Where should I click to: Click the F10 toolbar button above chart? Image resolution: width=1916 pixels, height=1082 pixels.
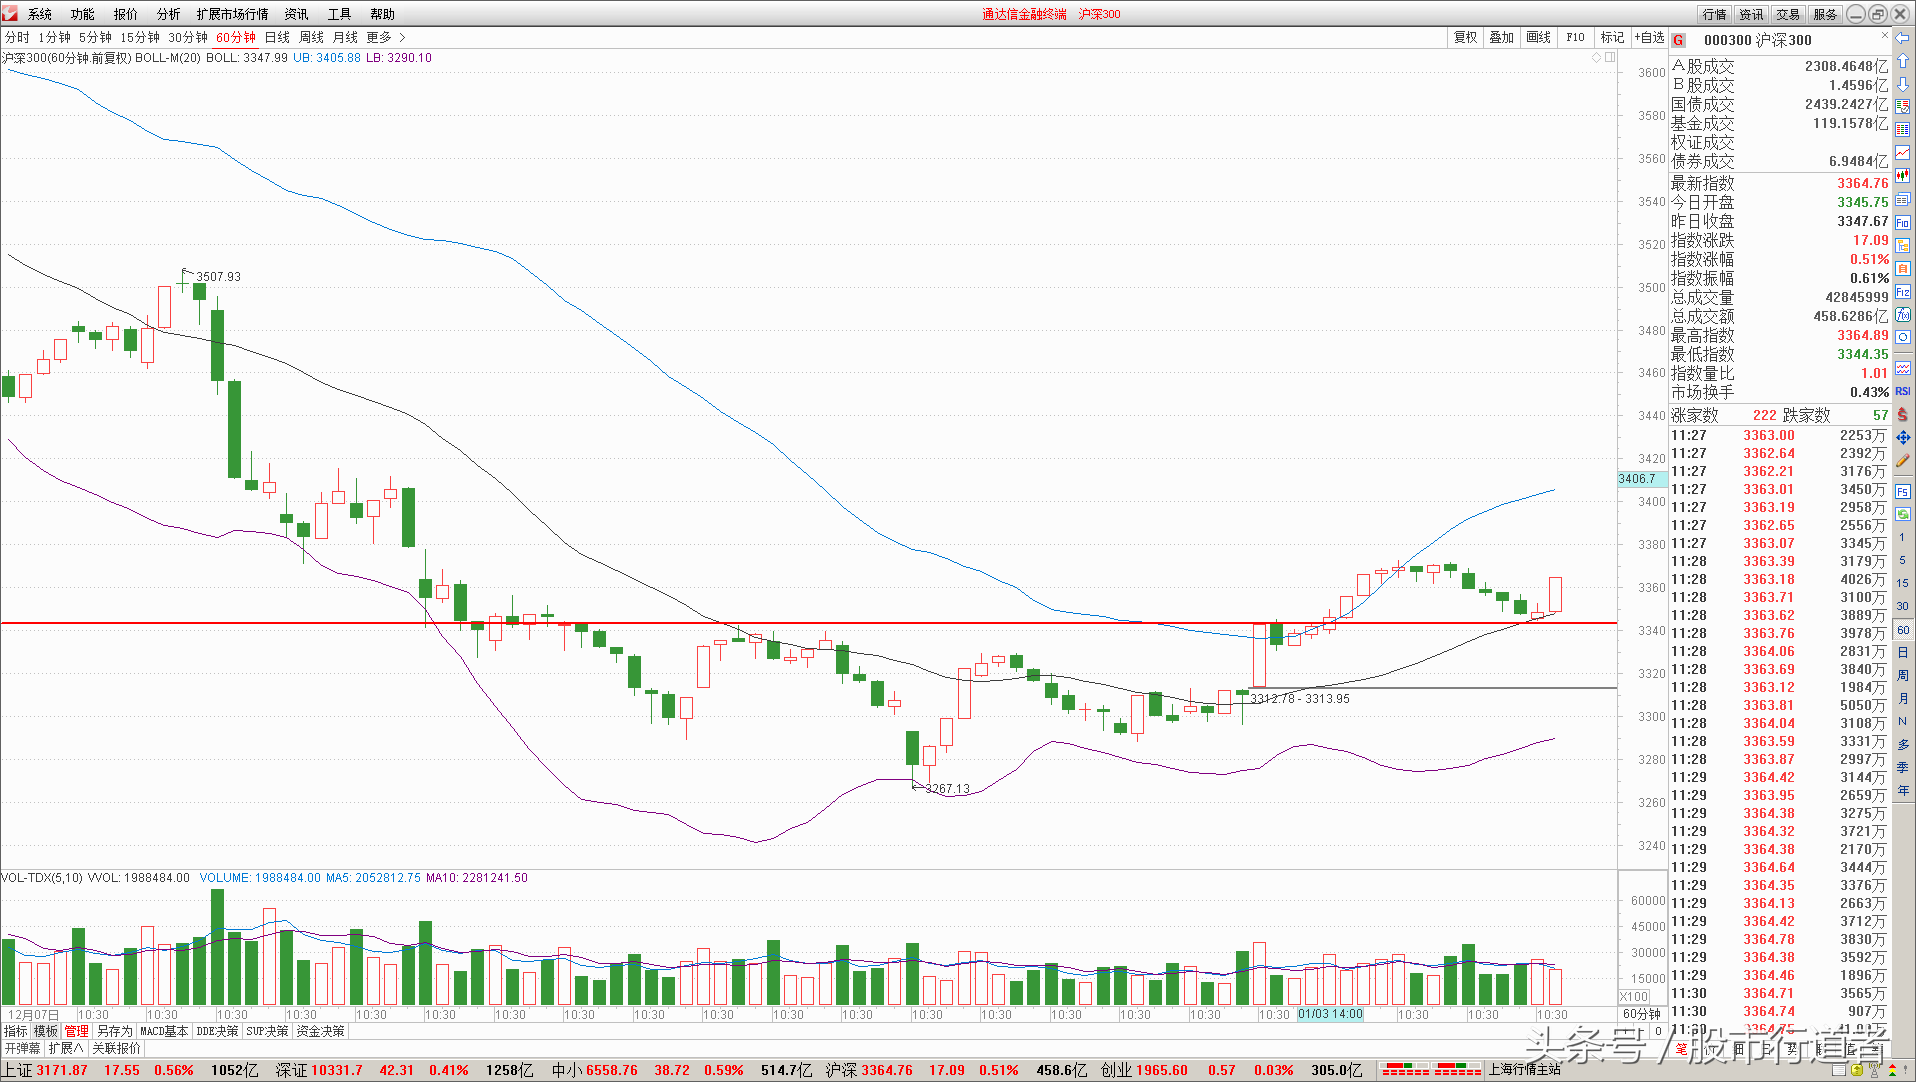1575,37
